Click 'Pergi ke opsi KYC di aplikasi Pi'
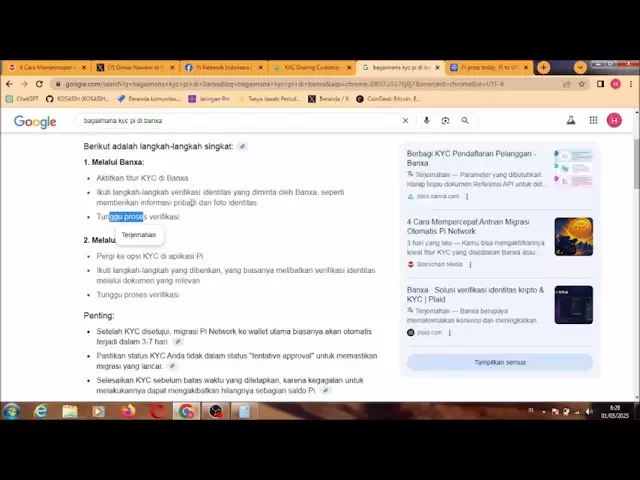This screenshot has width=640, height=480. tap(150, 256)
